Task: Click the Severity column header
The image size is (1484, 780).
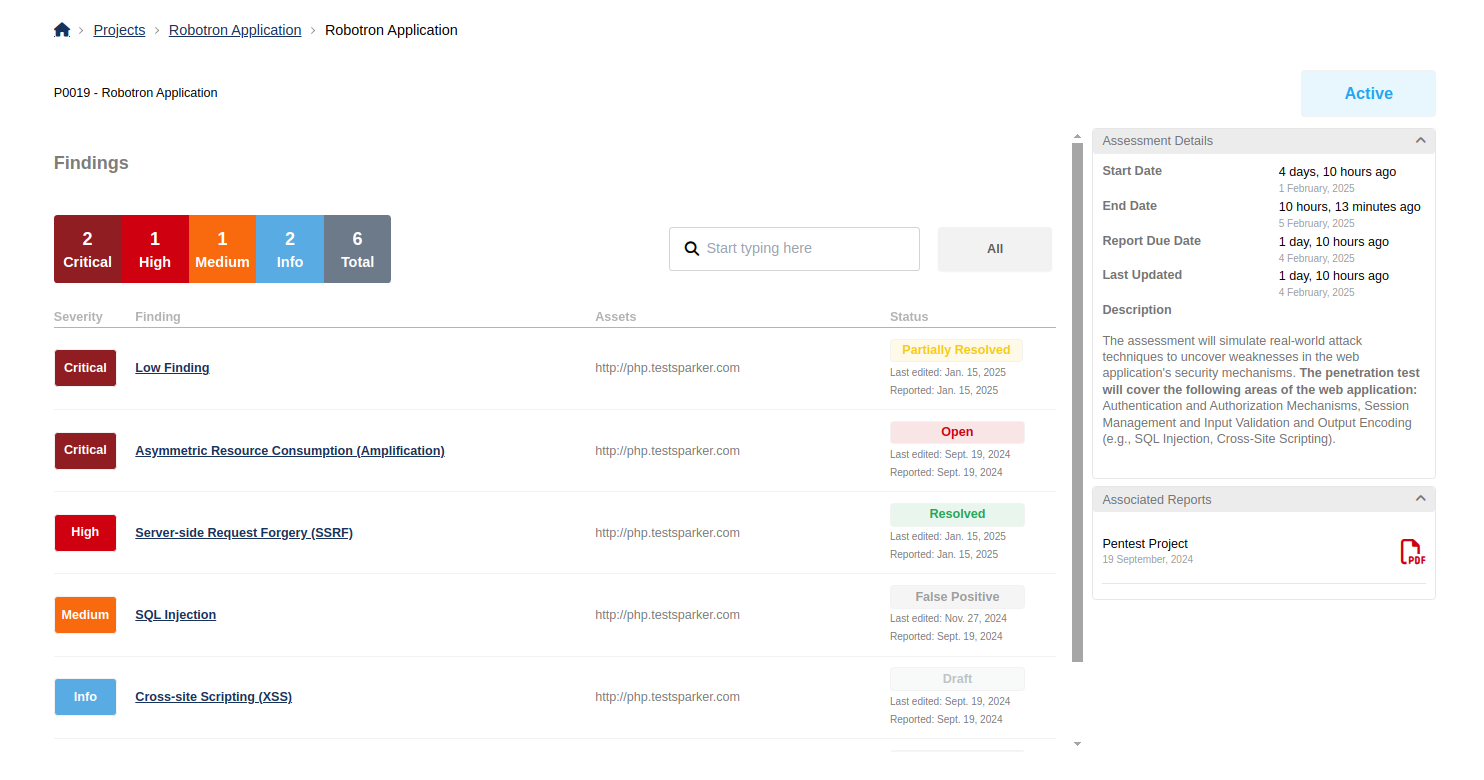Action: (x=78, y=317)
